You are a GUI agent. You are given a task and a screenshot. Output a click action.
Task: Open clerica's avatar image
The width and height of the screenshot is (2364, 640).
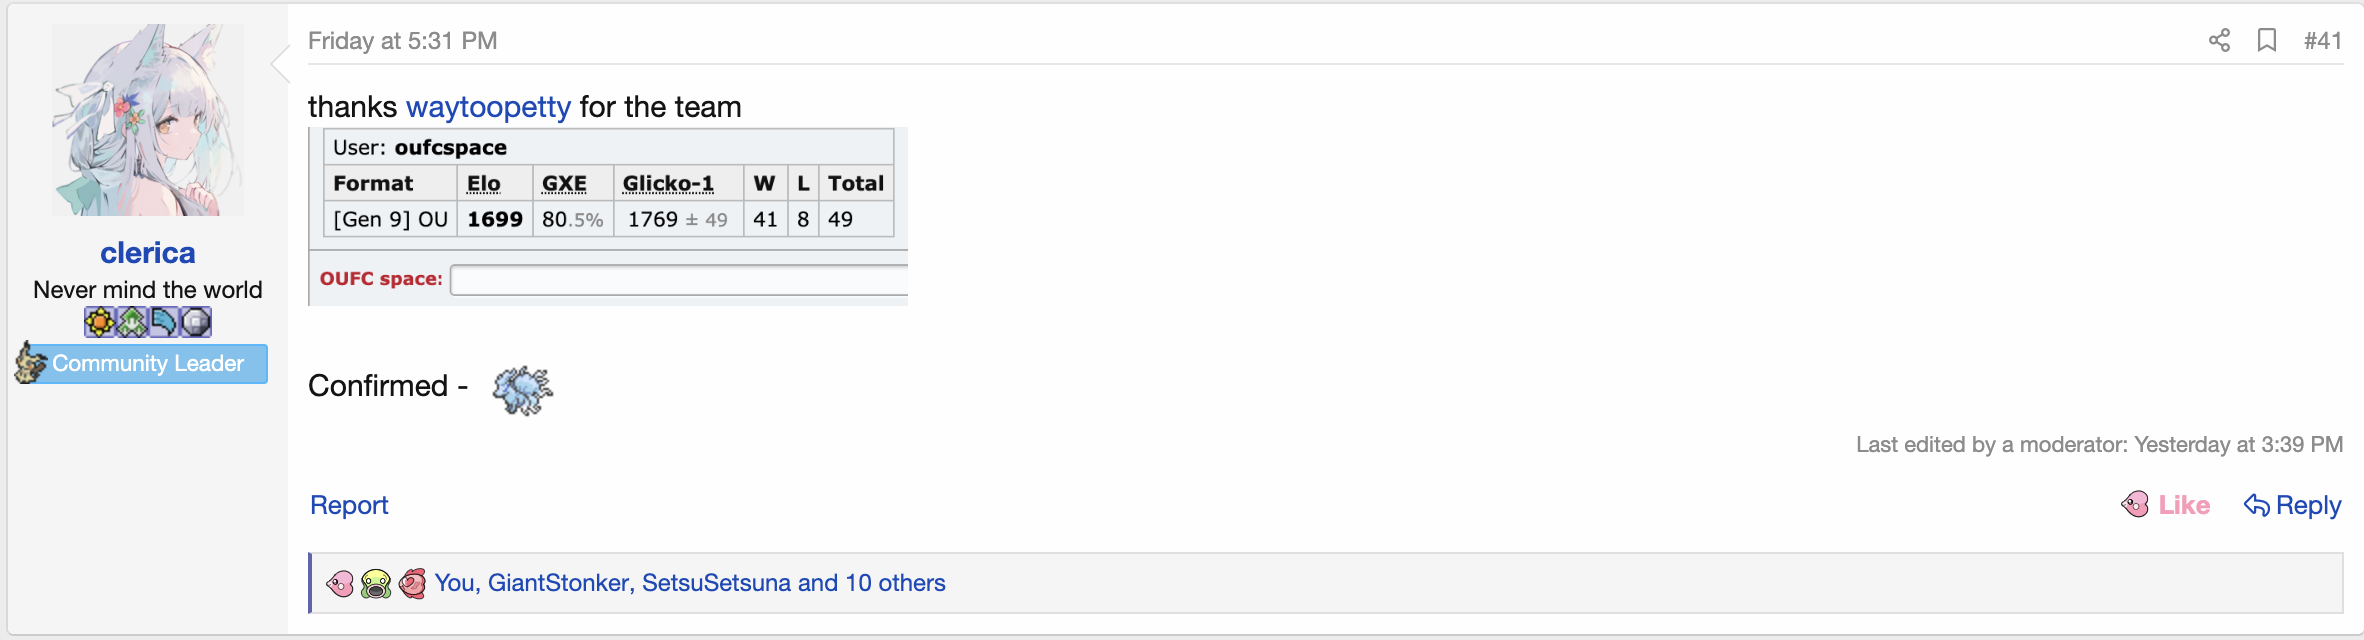point(148,120)
